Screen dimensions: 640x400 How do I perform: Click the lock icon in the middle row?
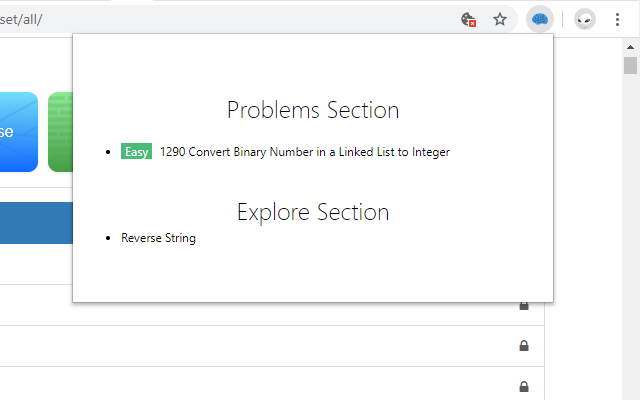524,346
